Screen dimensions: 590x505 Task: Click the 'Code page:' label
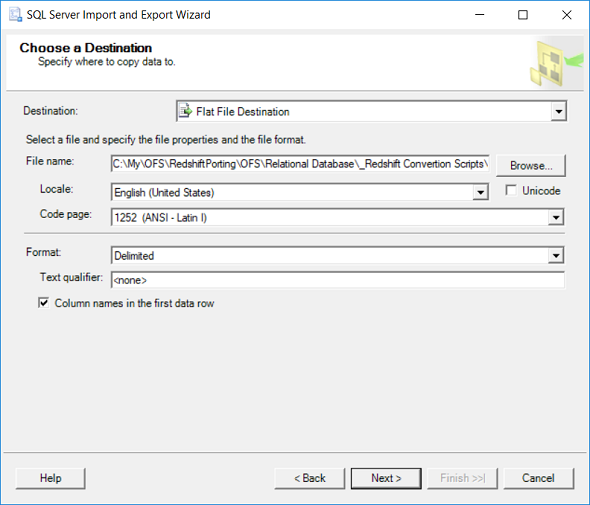(66, 214)
